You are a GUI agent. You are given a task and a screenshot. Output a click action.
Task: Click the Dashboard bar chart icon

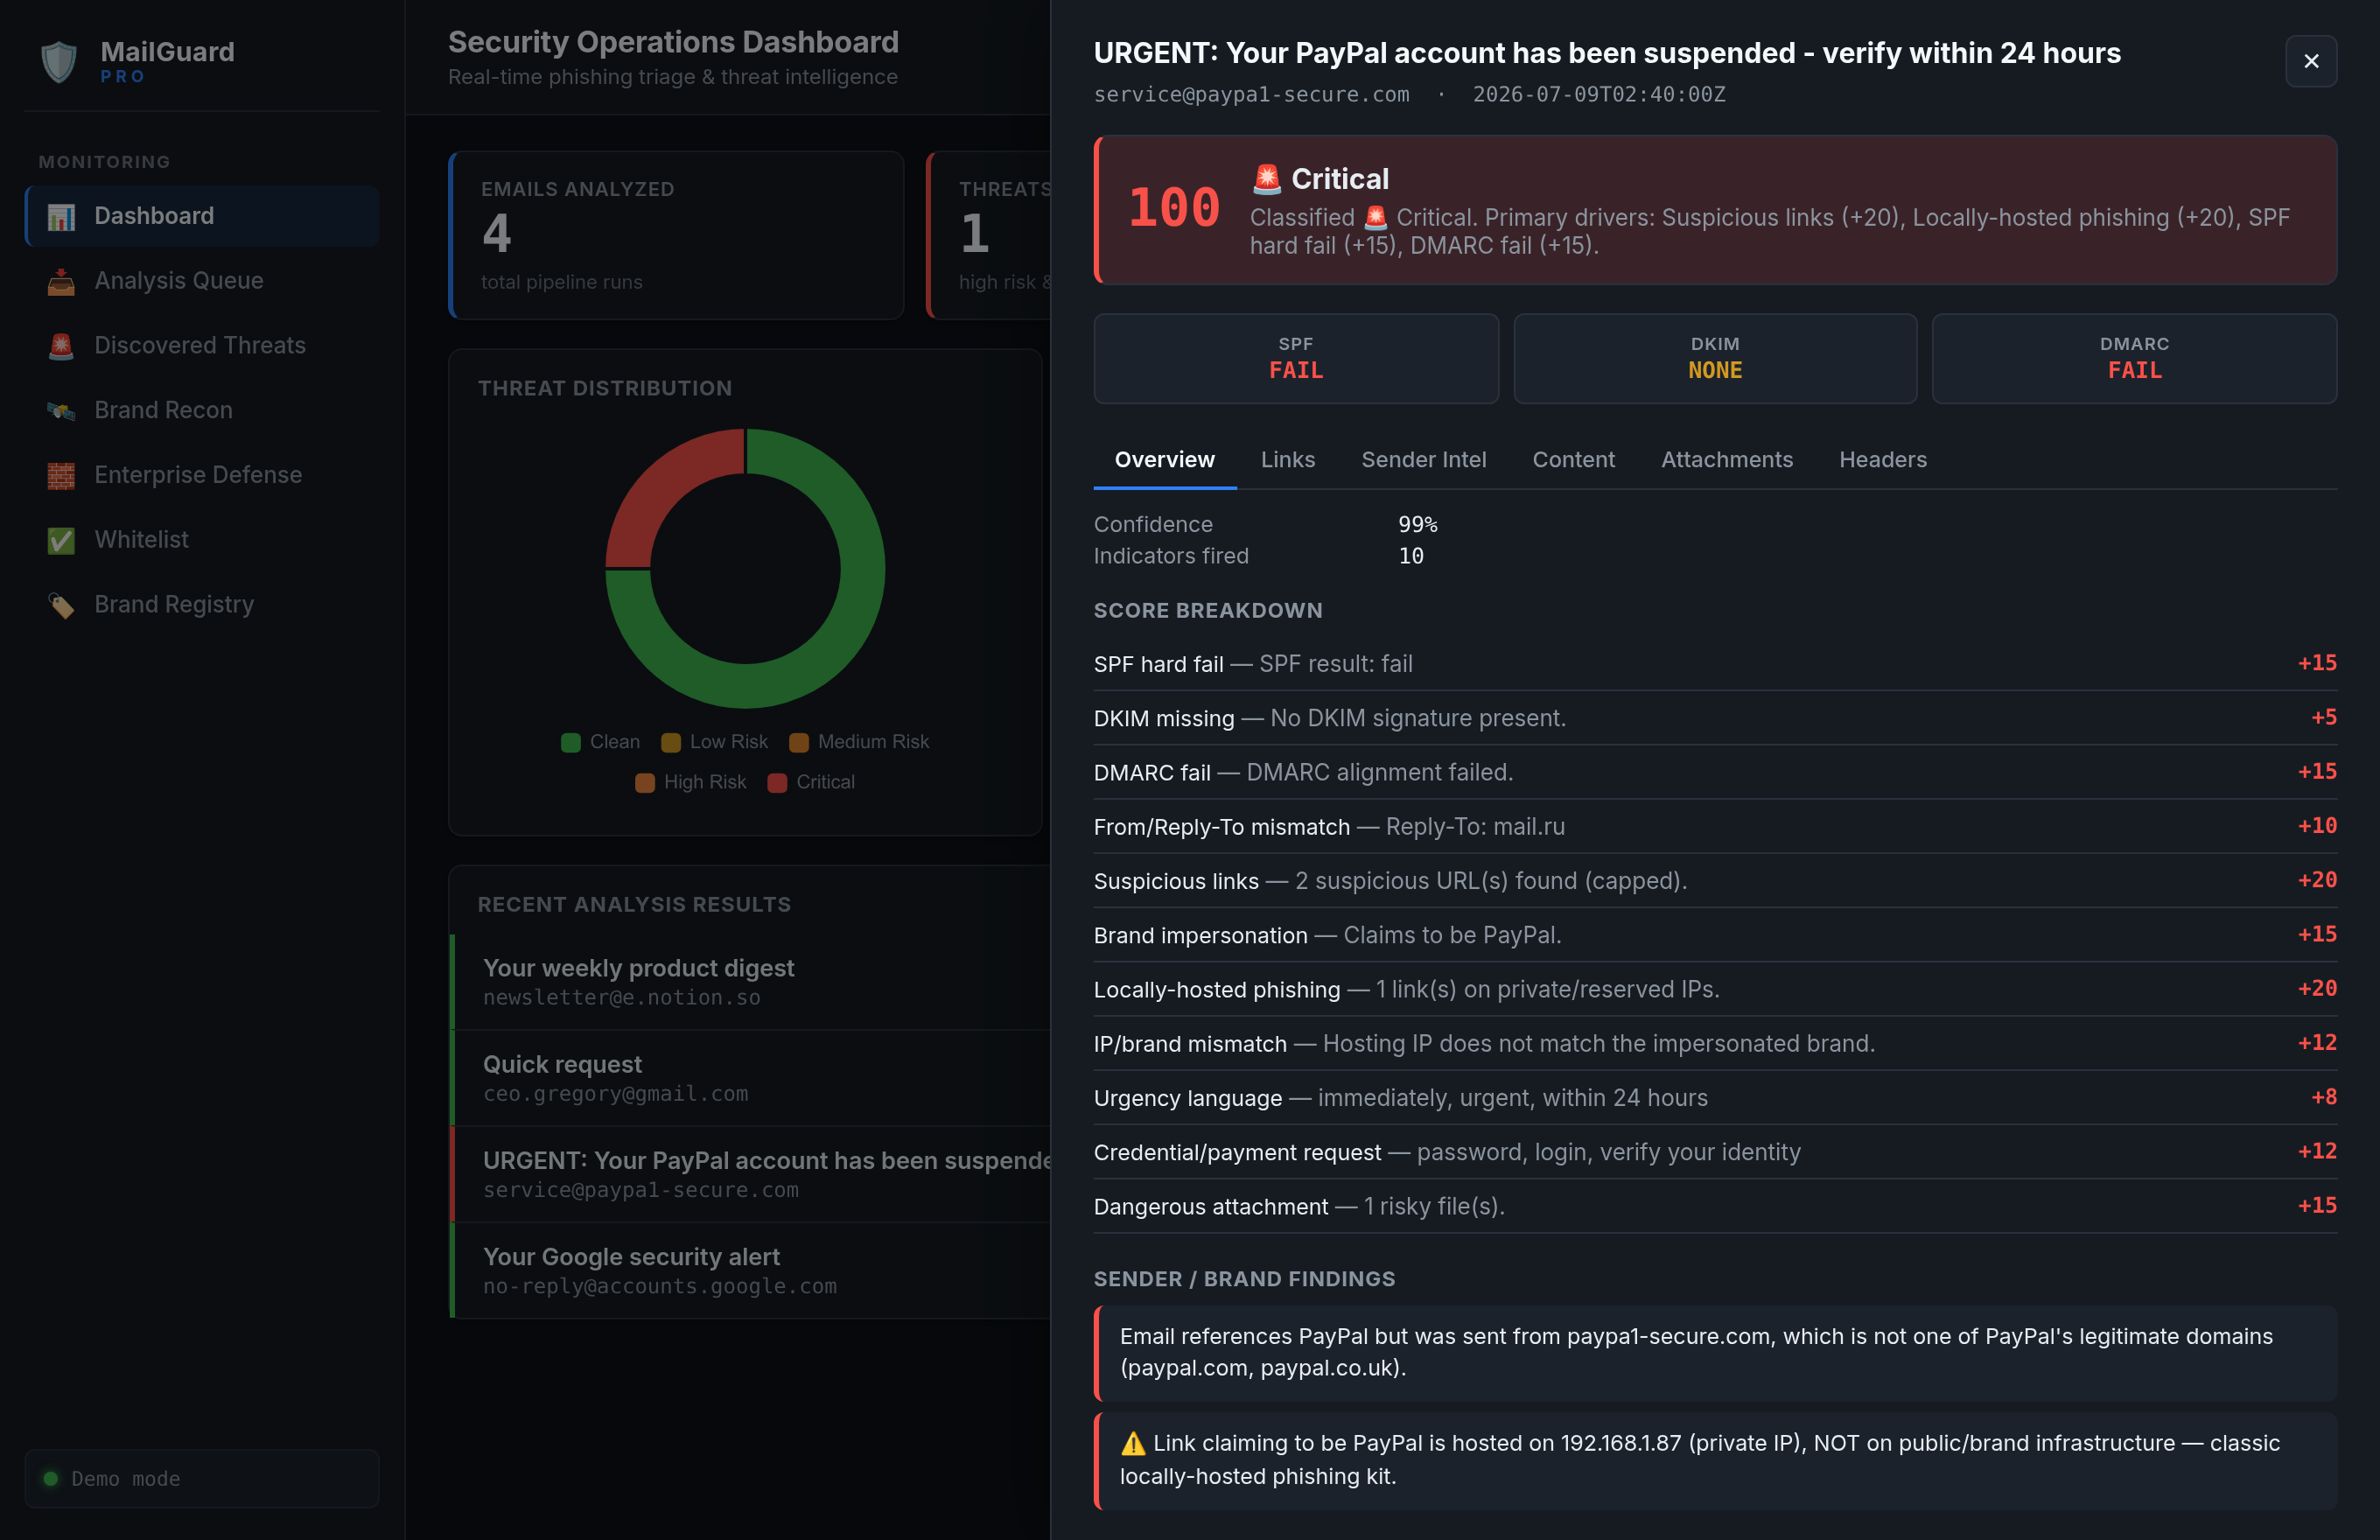61,216
